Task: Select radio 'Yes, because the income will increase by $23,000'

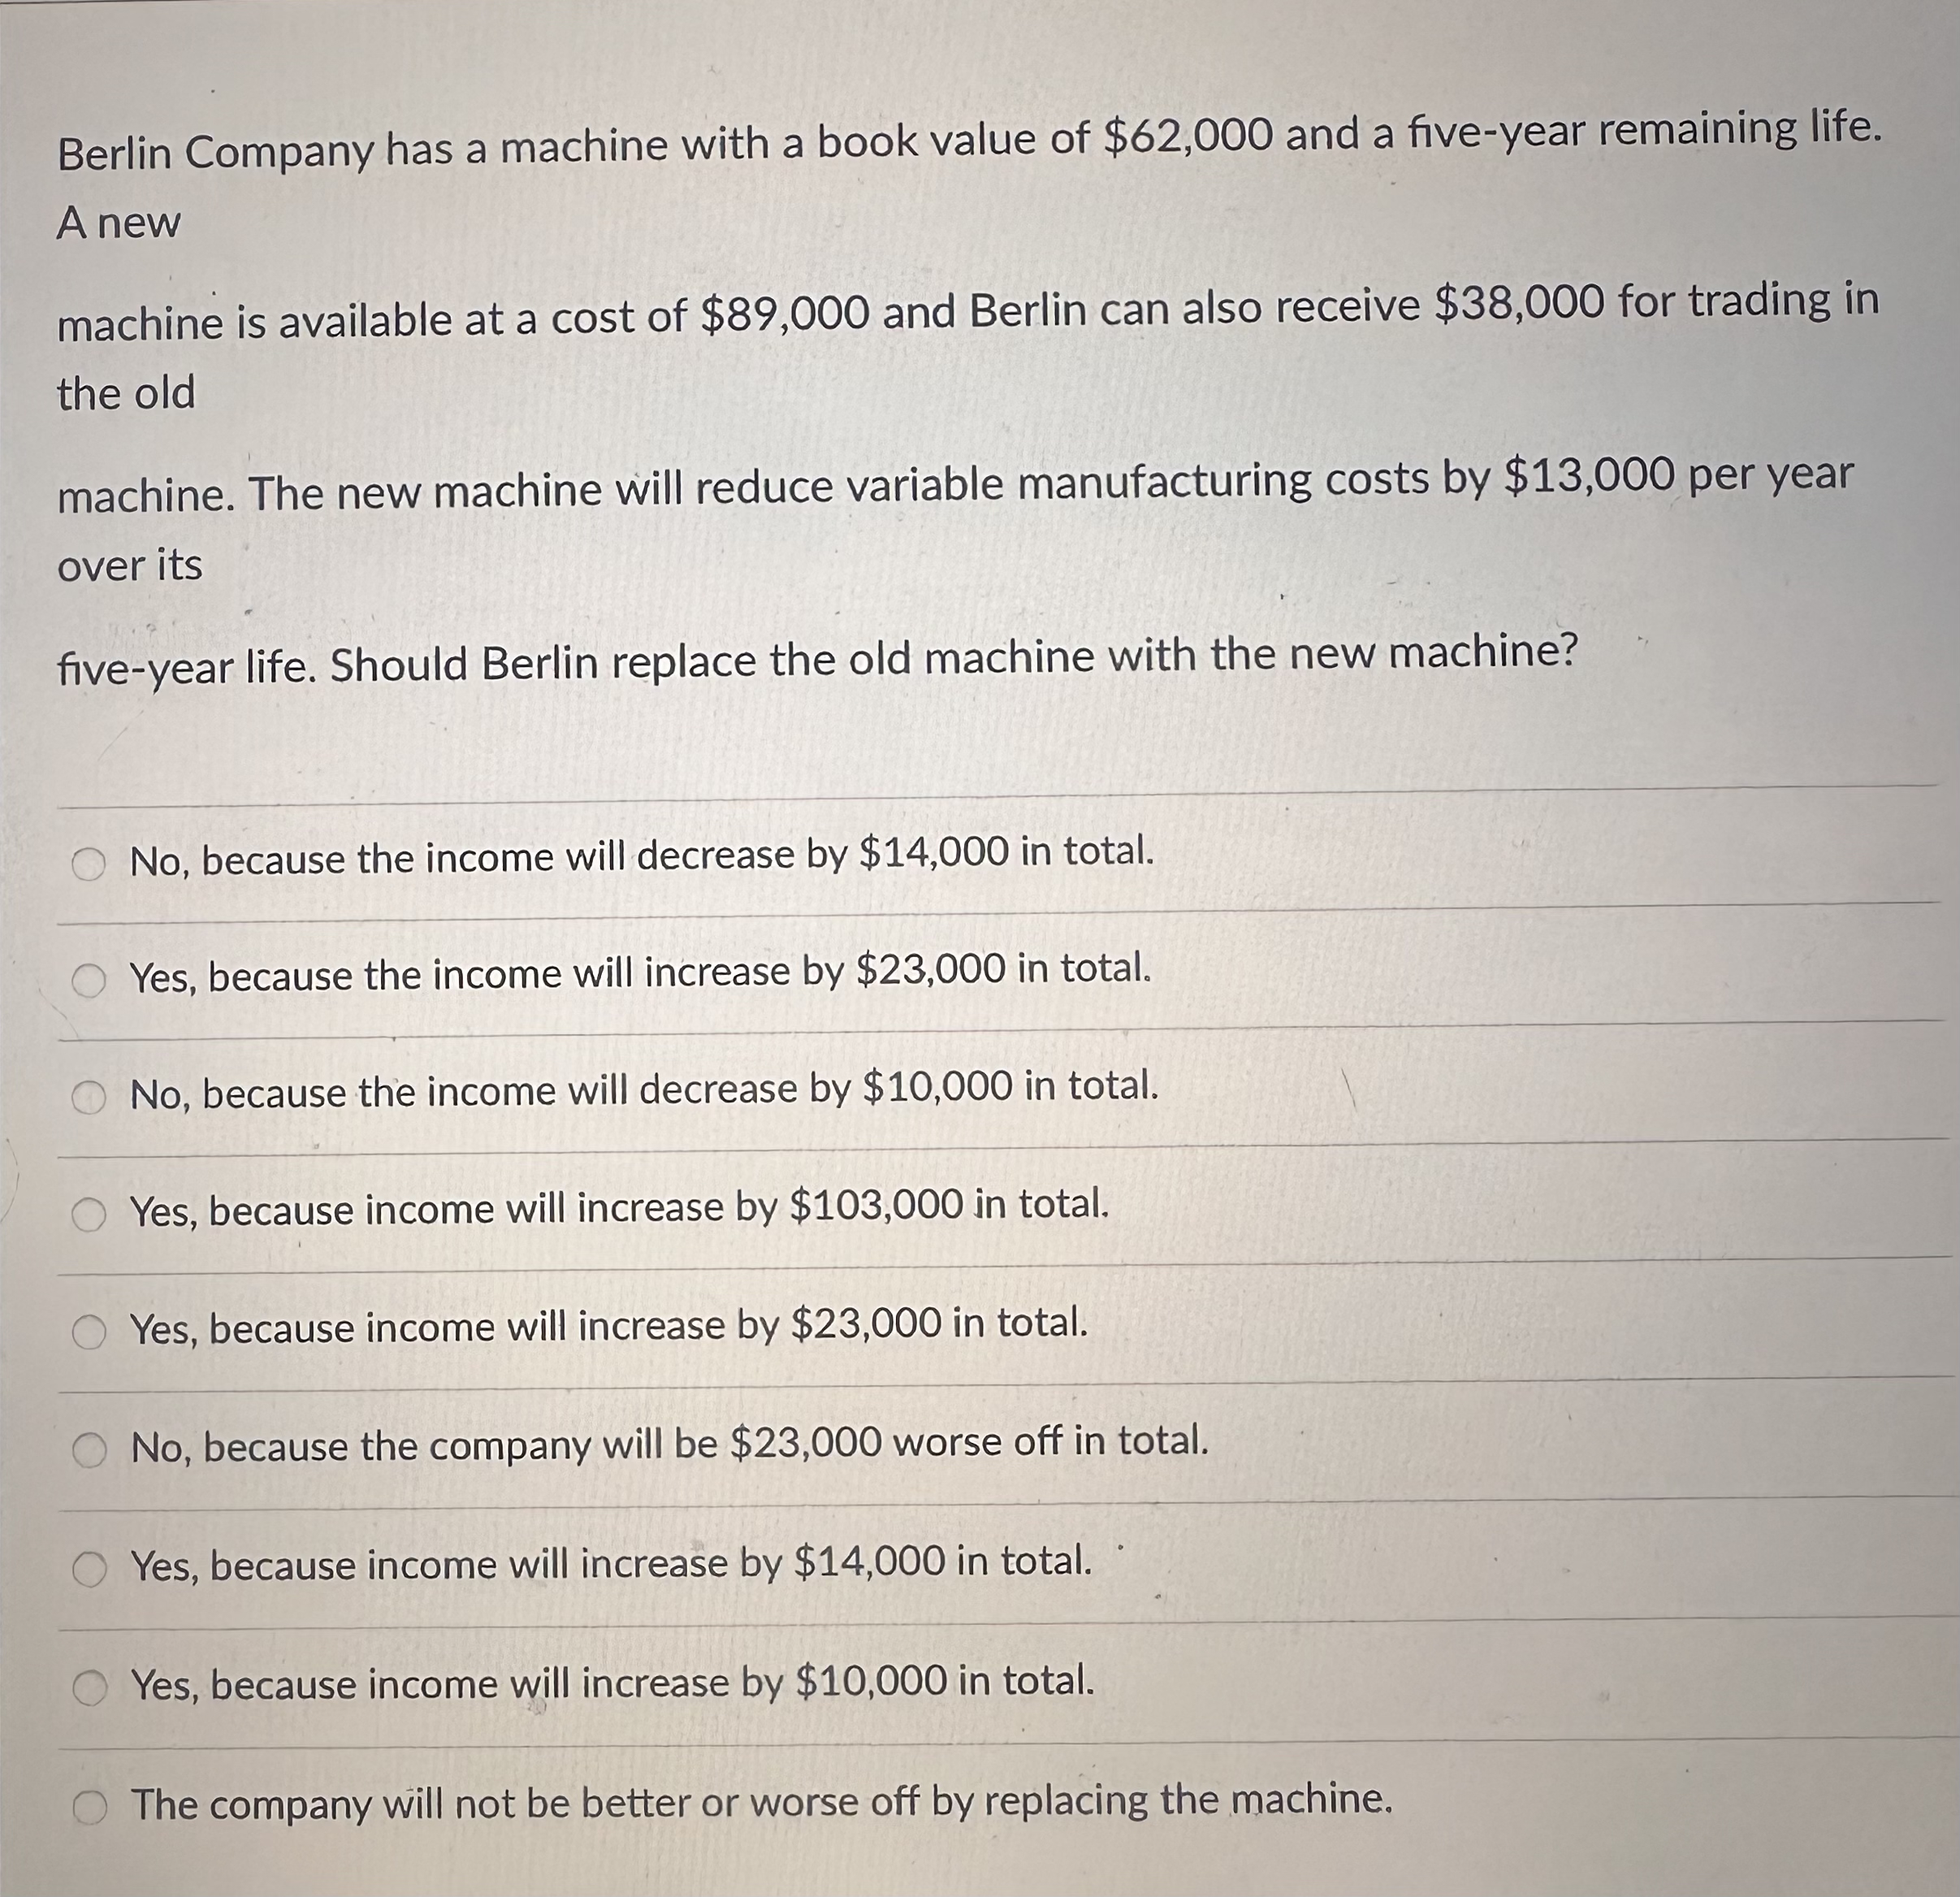Action: click(89, 981)
